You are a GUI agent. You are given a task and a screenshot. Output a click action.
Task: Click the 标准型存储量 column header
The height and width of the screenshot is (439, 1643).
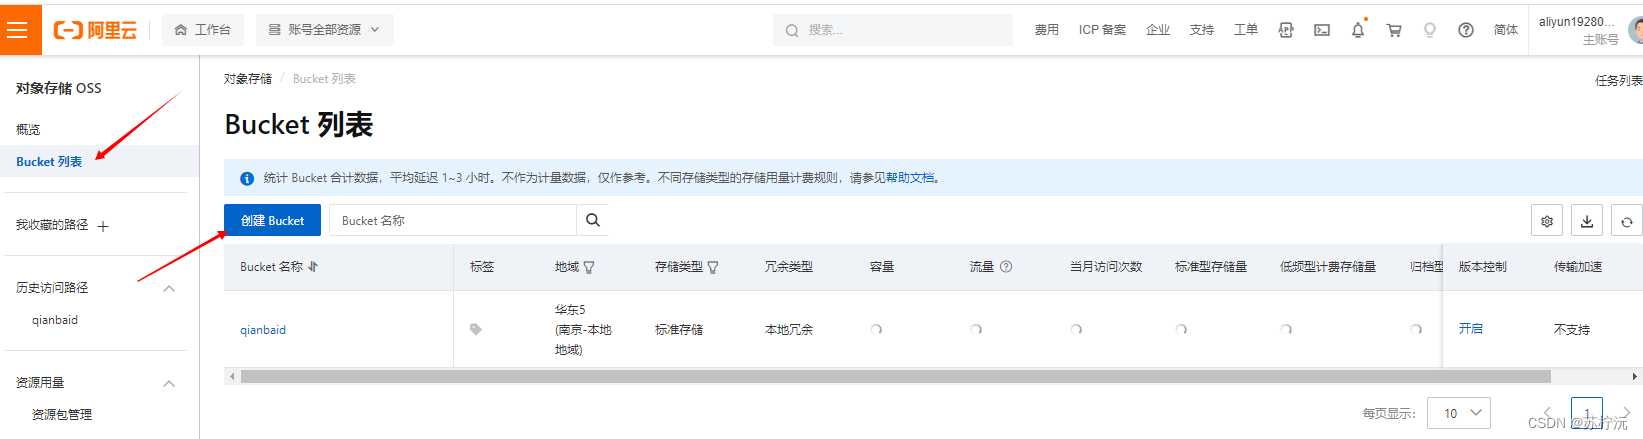pyautogui.click(x=1211, y=267)
